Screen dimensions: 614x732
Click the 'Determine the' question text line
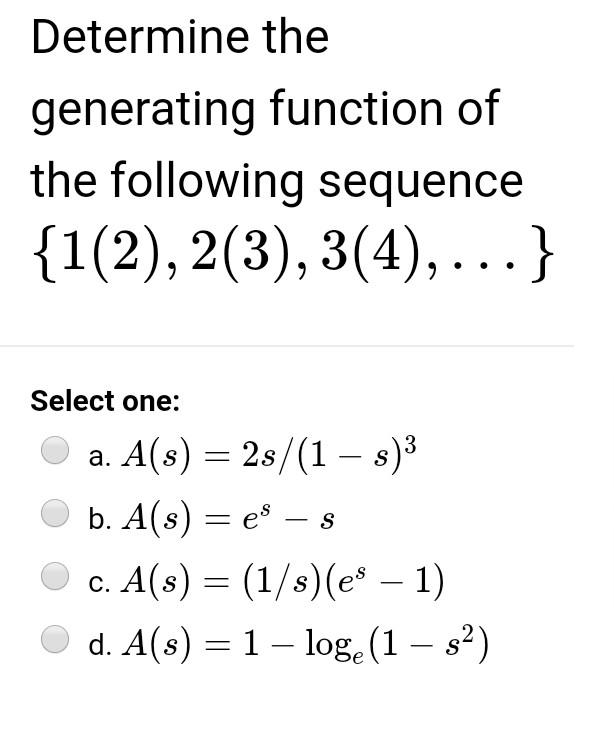[180, 37]
